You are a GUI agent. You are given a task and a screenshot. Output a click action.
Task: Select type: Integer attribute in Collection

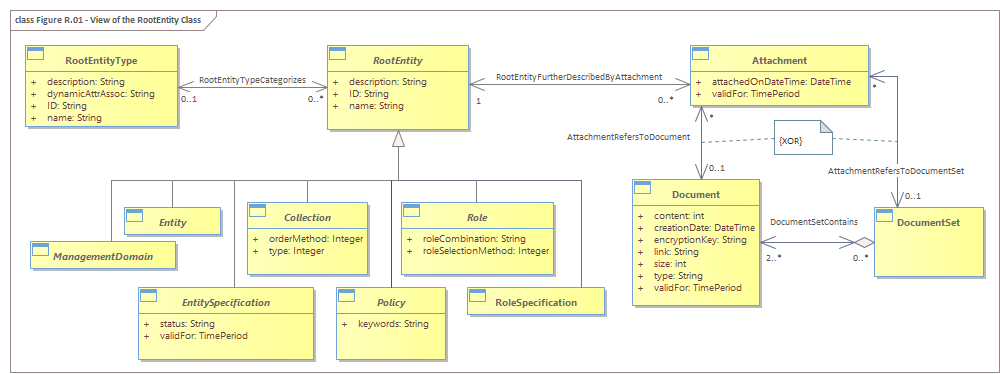(296, 251)
